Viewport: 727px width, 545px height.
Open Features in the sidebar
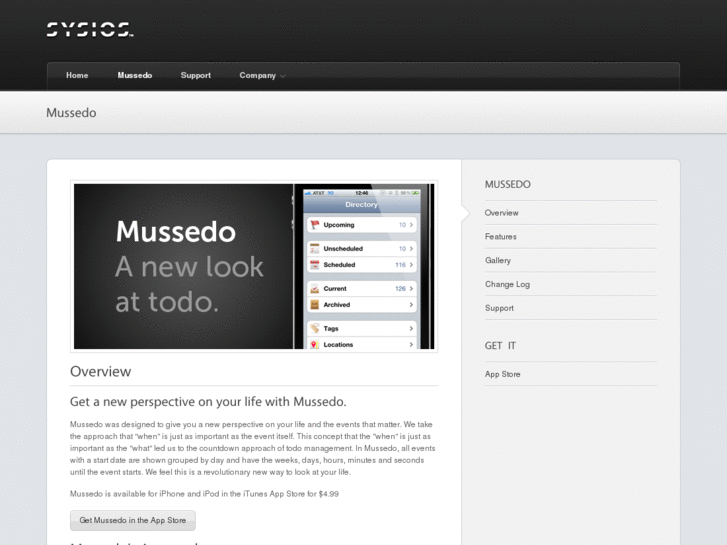pos(501,237)
